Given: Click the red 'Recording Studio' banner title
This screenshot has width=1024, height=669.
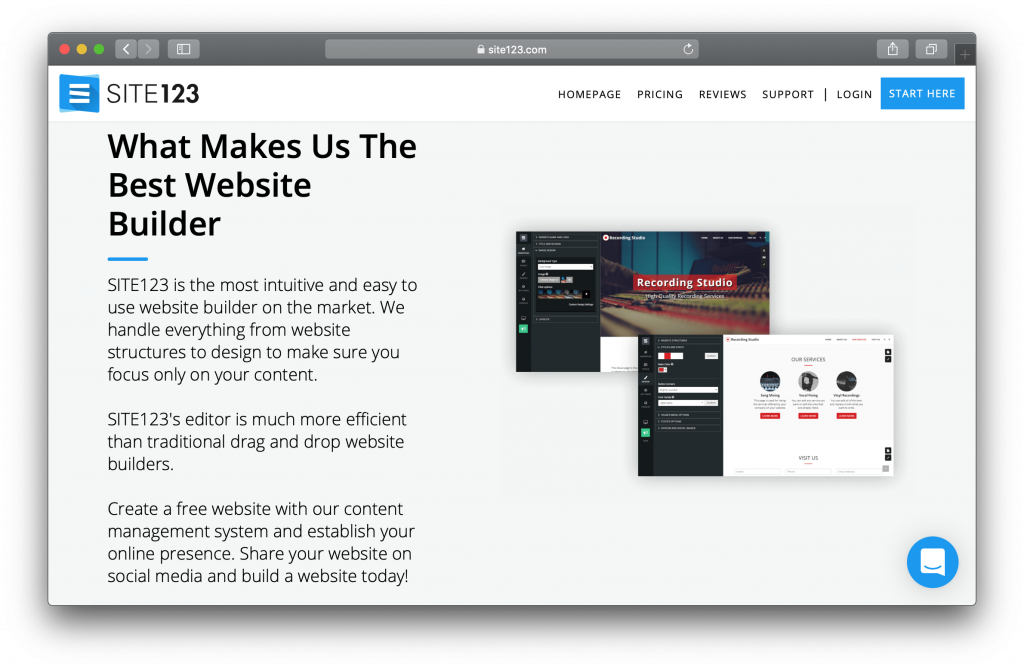Looking at the screenshot, I should pos(684,282).
